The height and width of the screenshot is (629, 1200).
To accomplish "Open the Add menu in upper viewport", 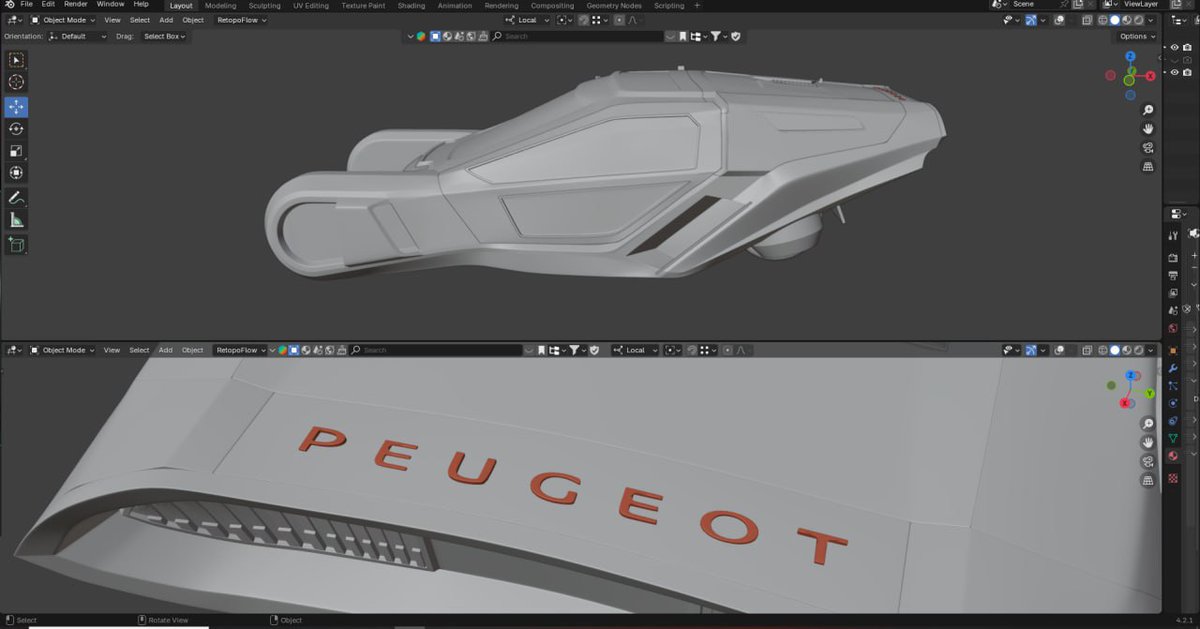I will coord(166,20).
